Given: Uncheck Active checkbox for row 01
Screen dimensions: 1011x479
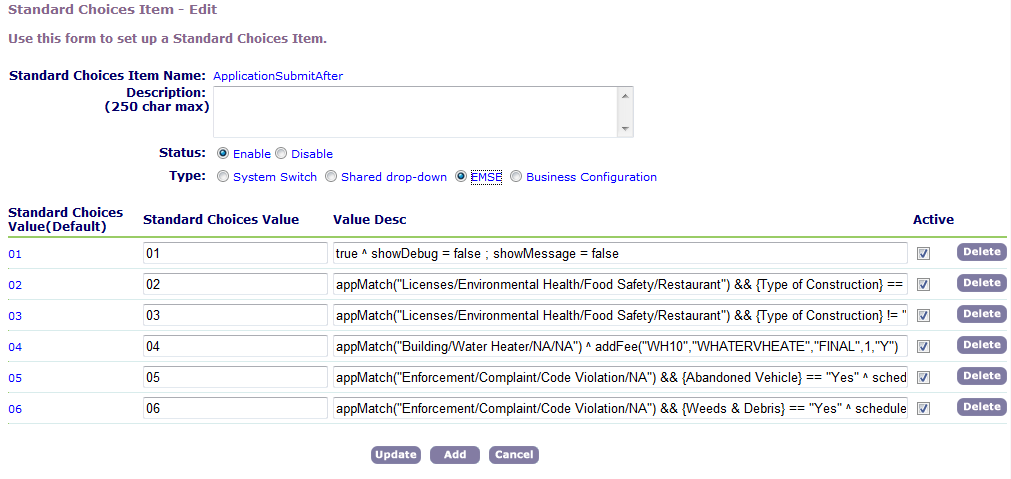Looking at the screenshot, I should coord(923,254).
